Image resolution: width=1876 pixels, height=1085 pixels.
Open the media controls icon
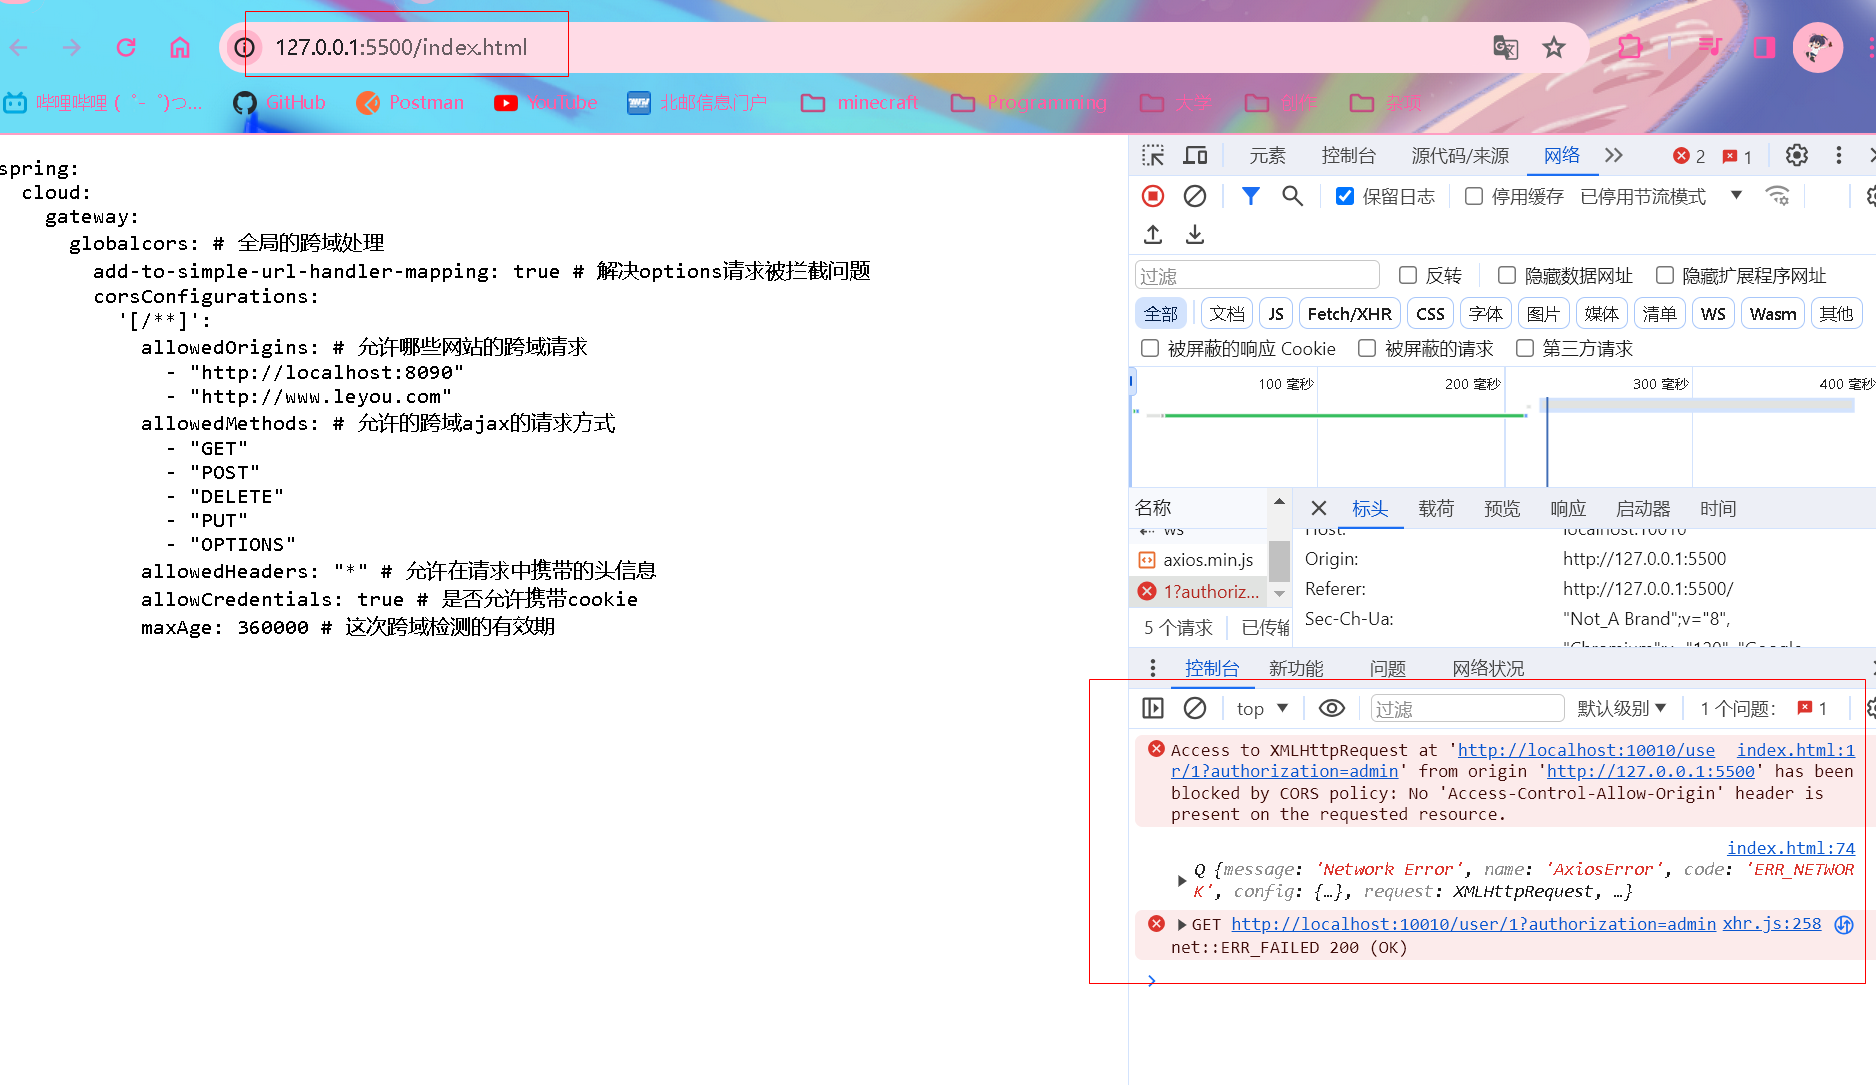click(1709, 47)
